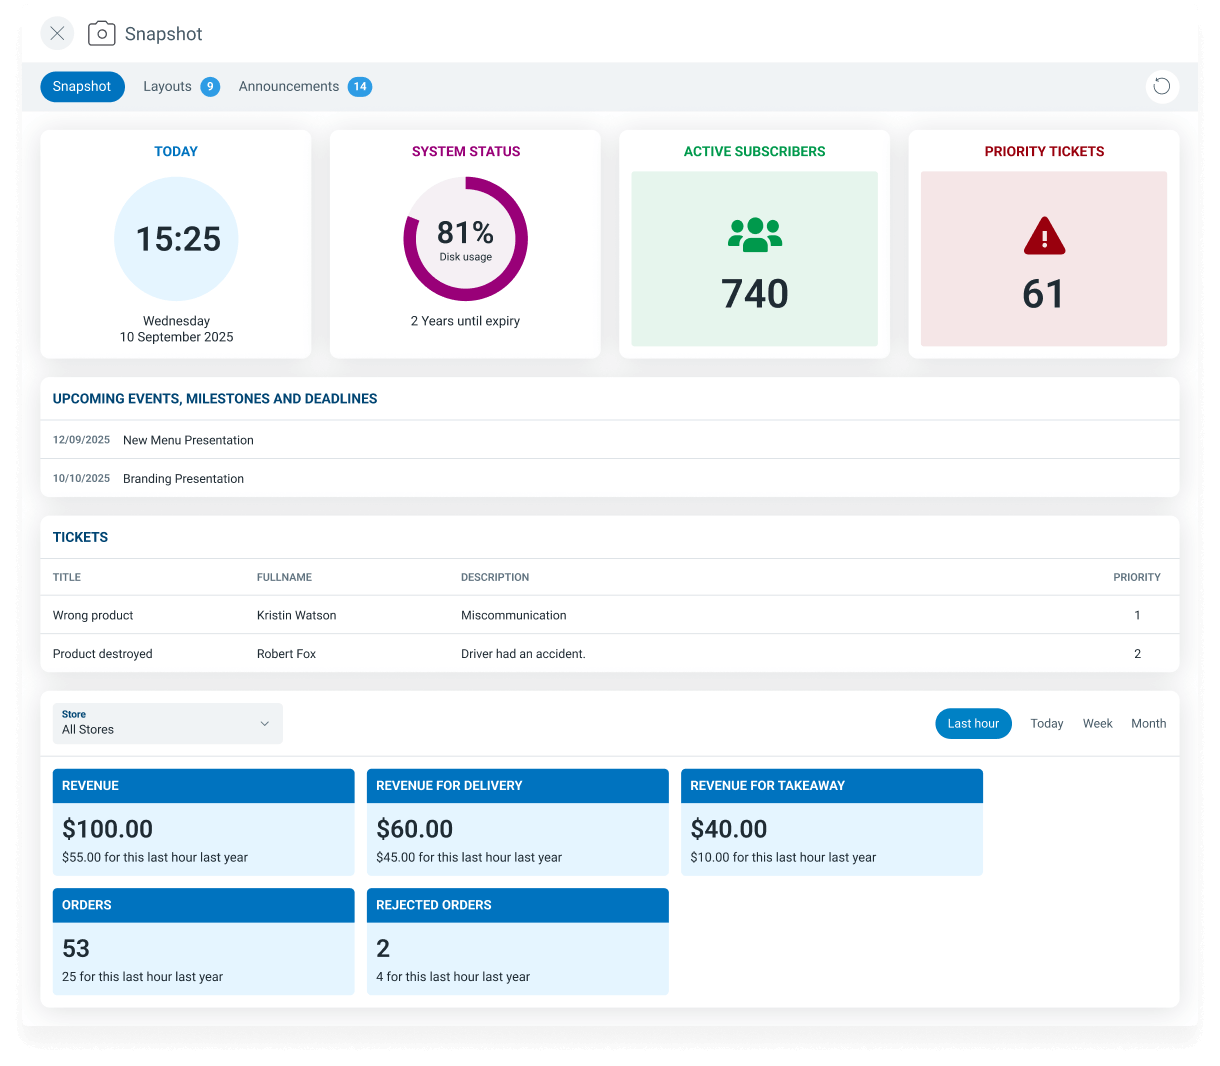The image size is (1220, 1066).
Task: Close the Snapshot panel with the X icon
Action: pyautogui.click(x=57, y=34)
